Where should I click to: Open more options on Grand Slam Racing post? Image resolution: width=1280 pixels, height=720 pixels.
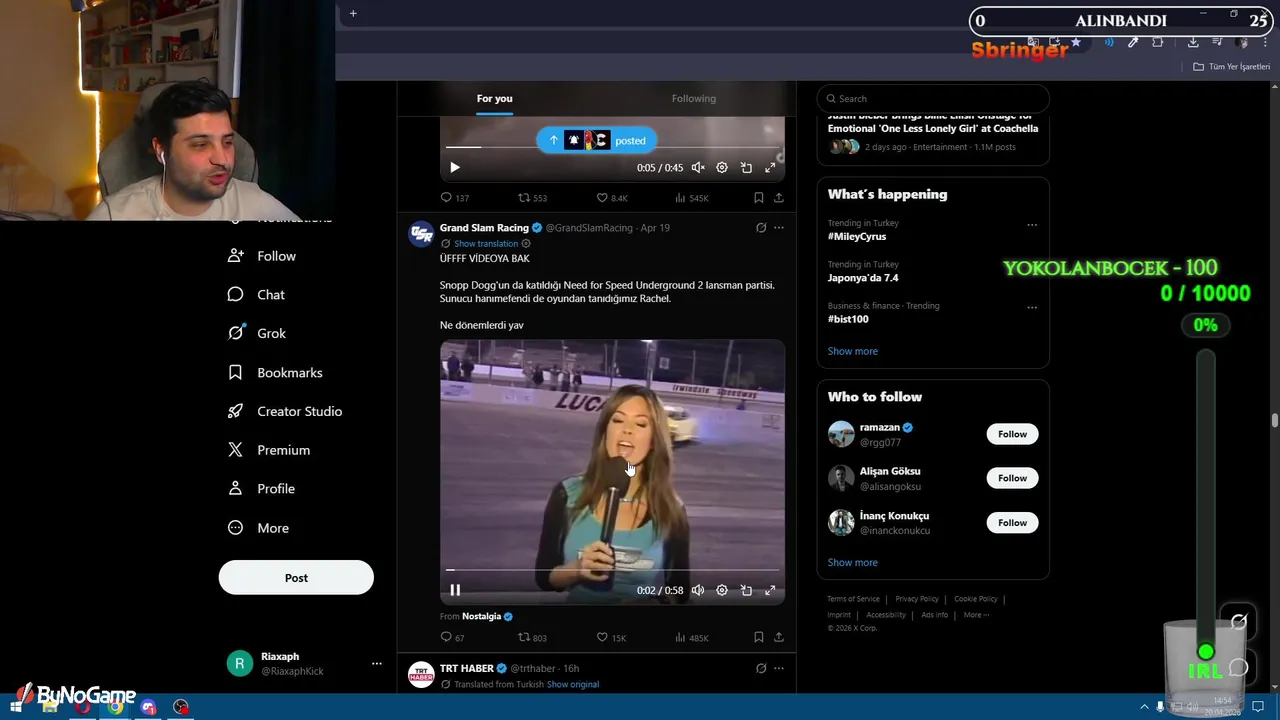[779, 228]
